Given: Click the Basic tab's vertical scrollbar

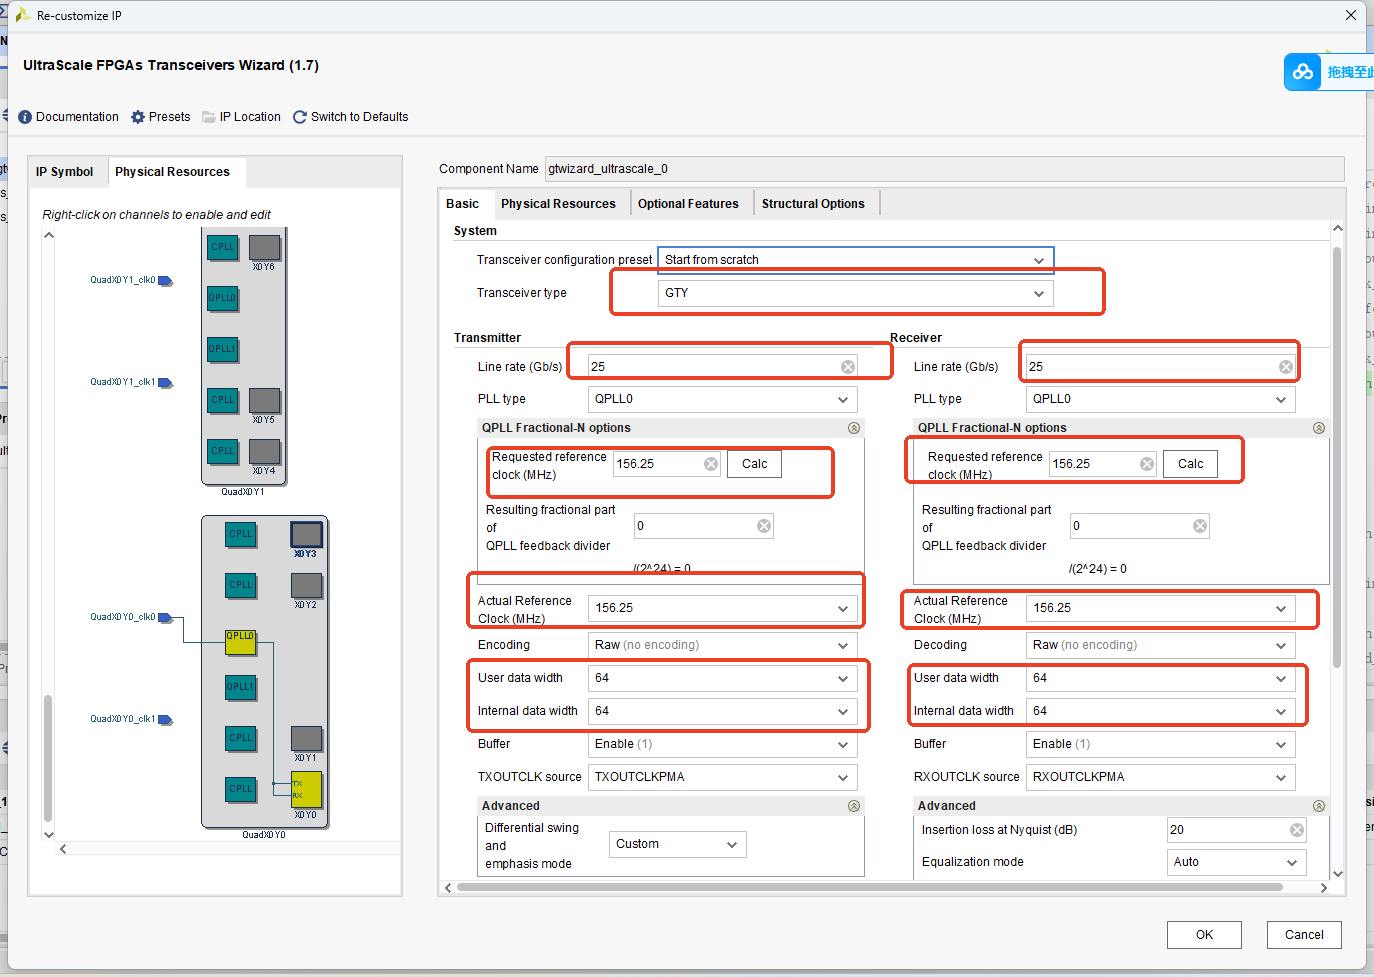Looking at the screenshot, I should click(x=1337, y=457).
